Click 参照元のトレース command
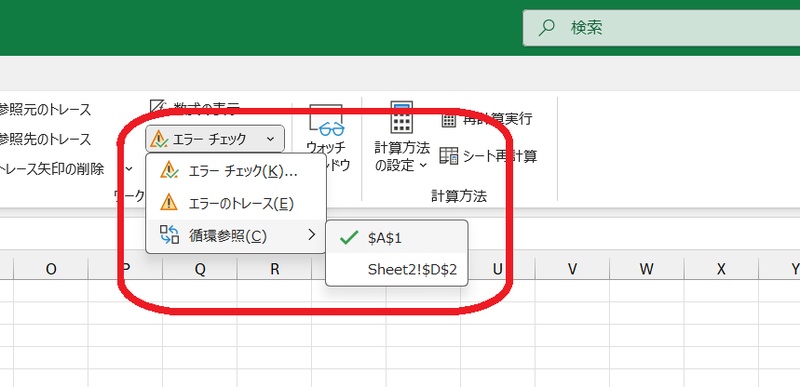Image resolution: width=800 pixels, height=387 pixels. pyautogui.click(x=45, y=109)
